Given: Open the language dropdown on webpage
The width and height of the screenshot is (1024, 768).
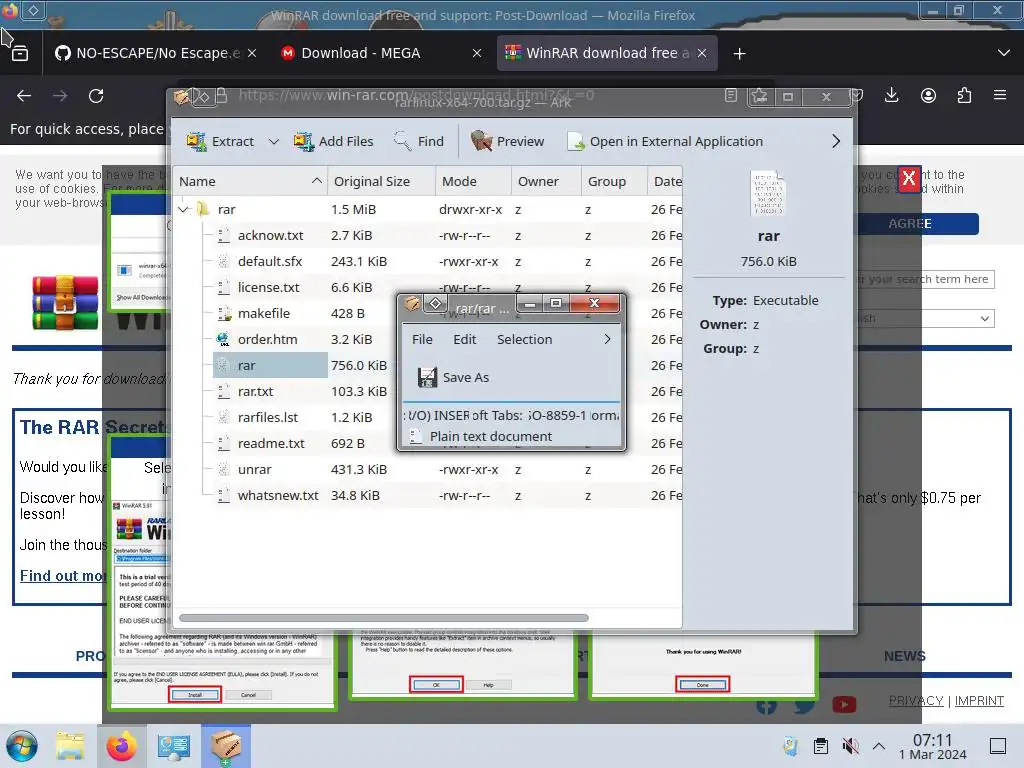Looking at the screenshot, I should [x=925, y=319].
